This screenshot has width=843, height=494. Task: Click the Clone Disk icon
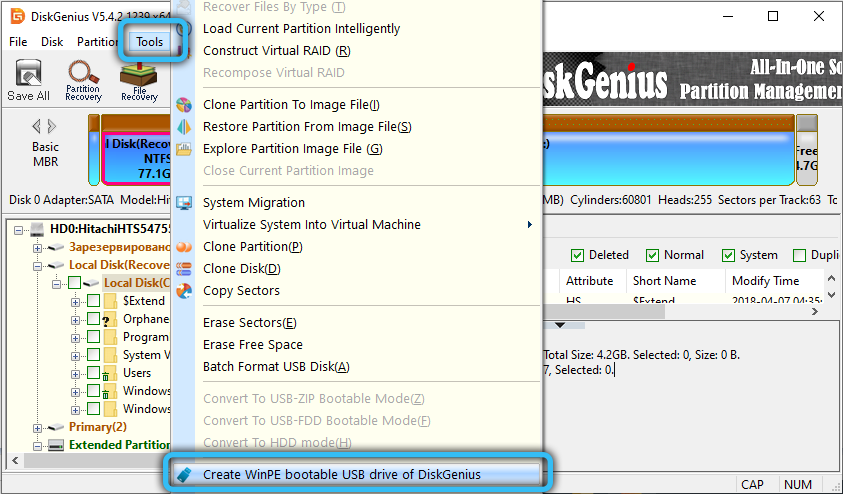click(183, 269)
